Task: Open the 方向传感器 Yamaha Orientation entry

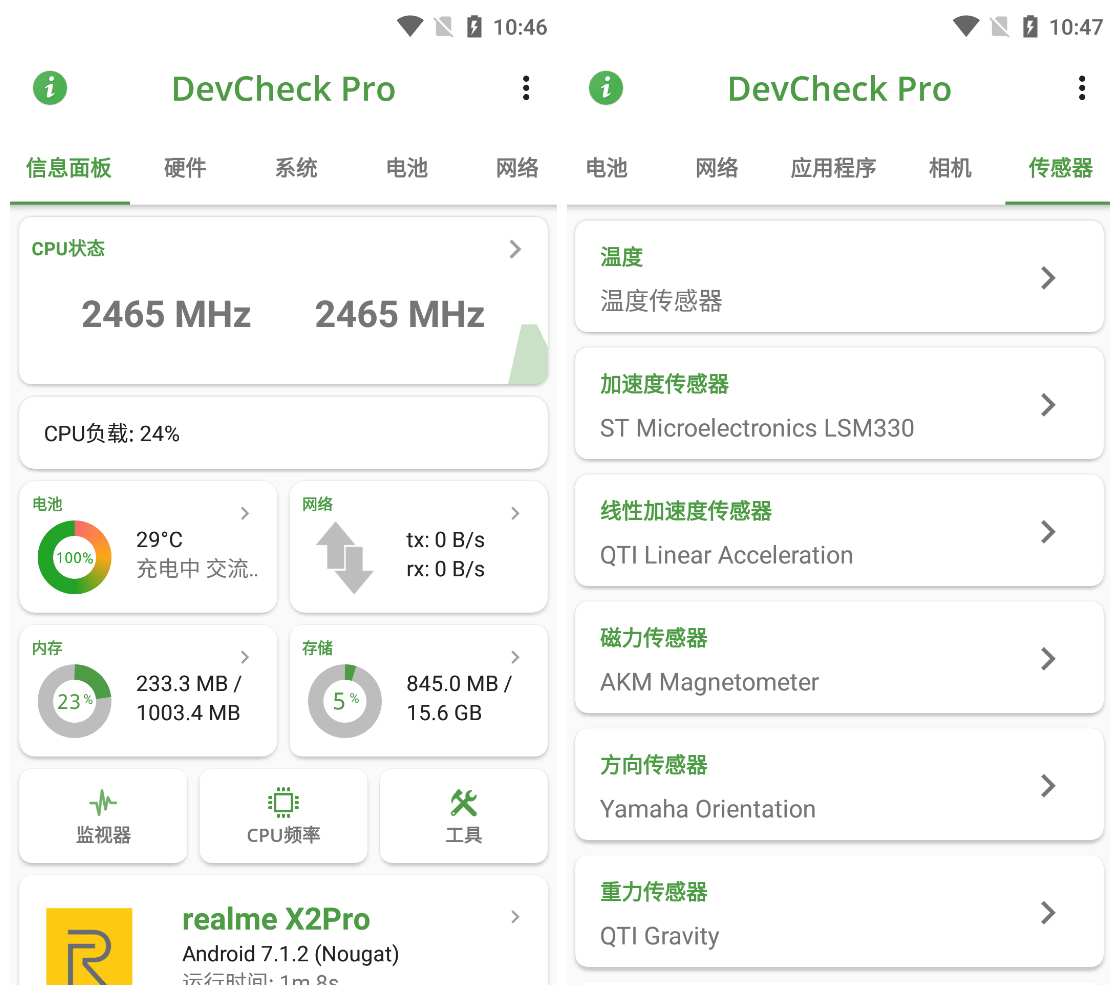Action: tap(838, 786)
